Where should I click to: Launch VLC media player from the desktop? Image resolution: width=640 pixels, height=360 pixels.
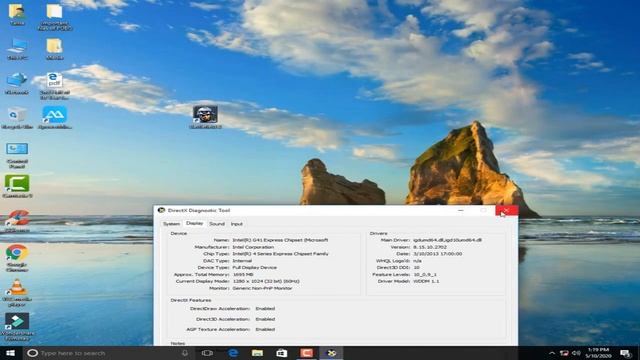tap(17, 293)
